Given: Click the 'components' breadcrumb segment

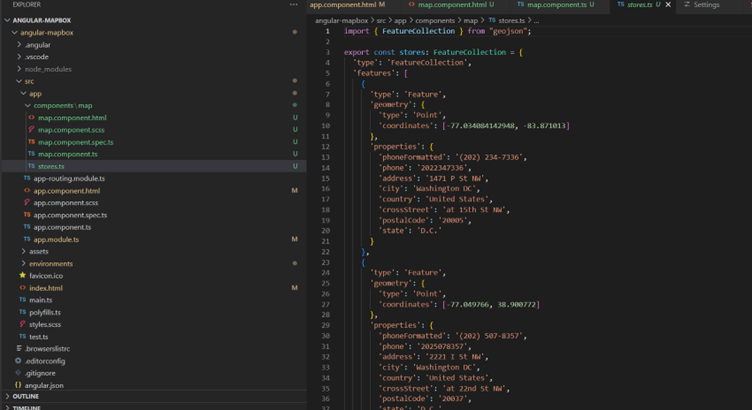Looking at the screenshot, I should (x=434, y=20).
